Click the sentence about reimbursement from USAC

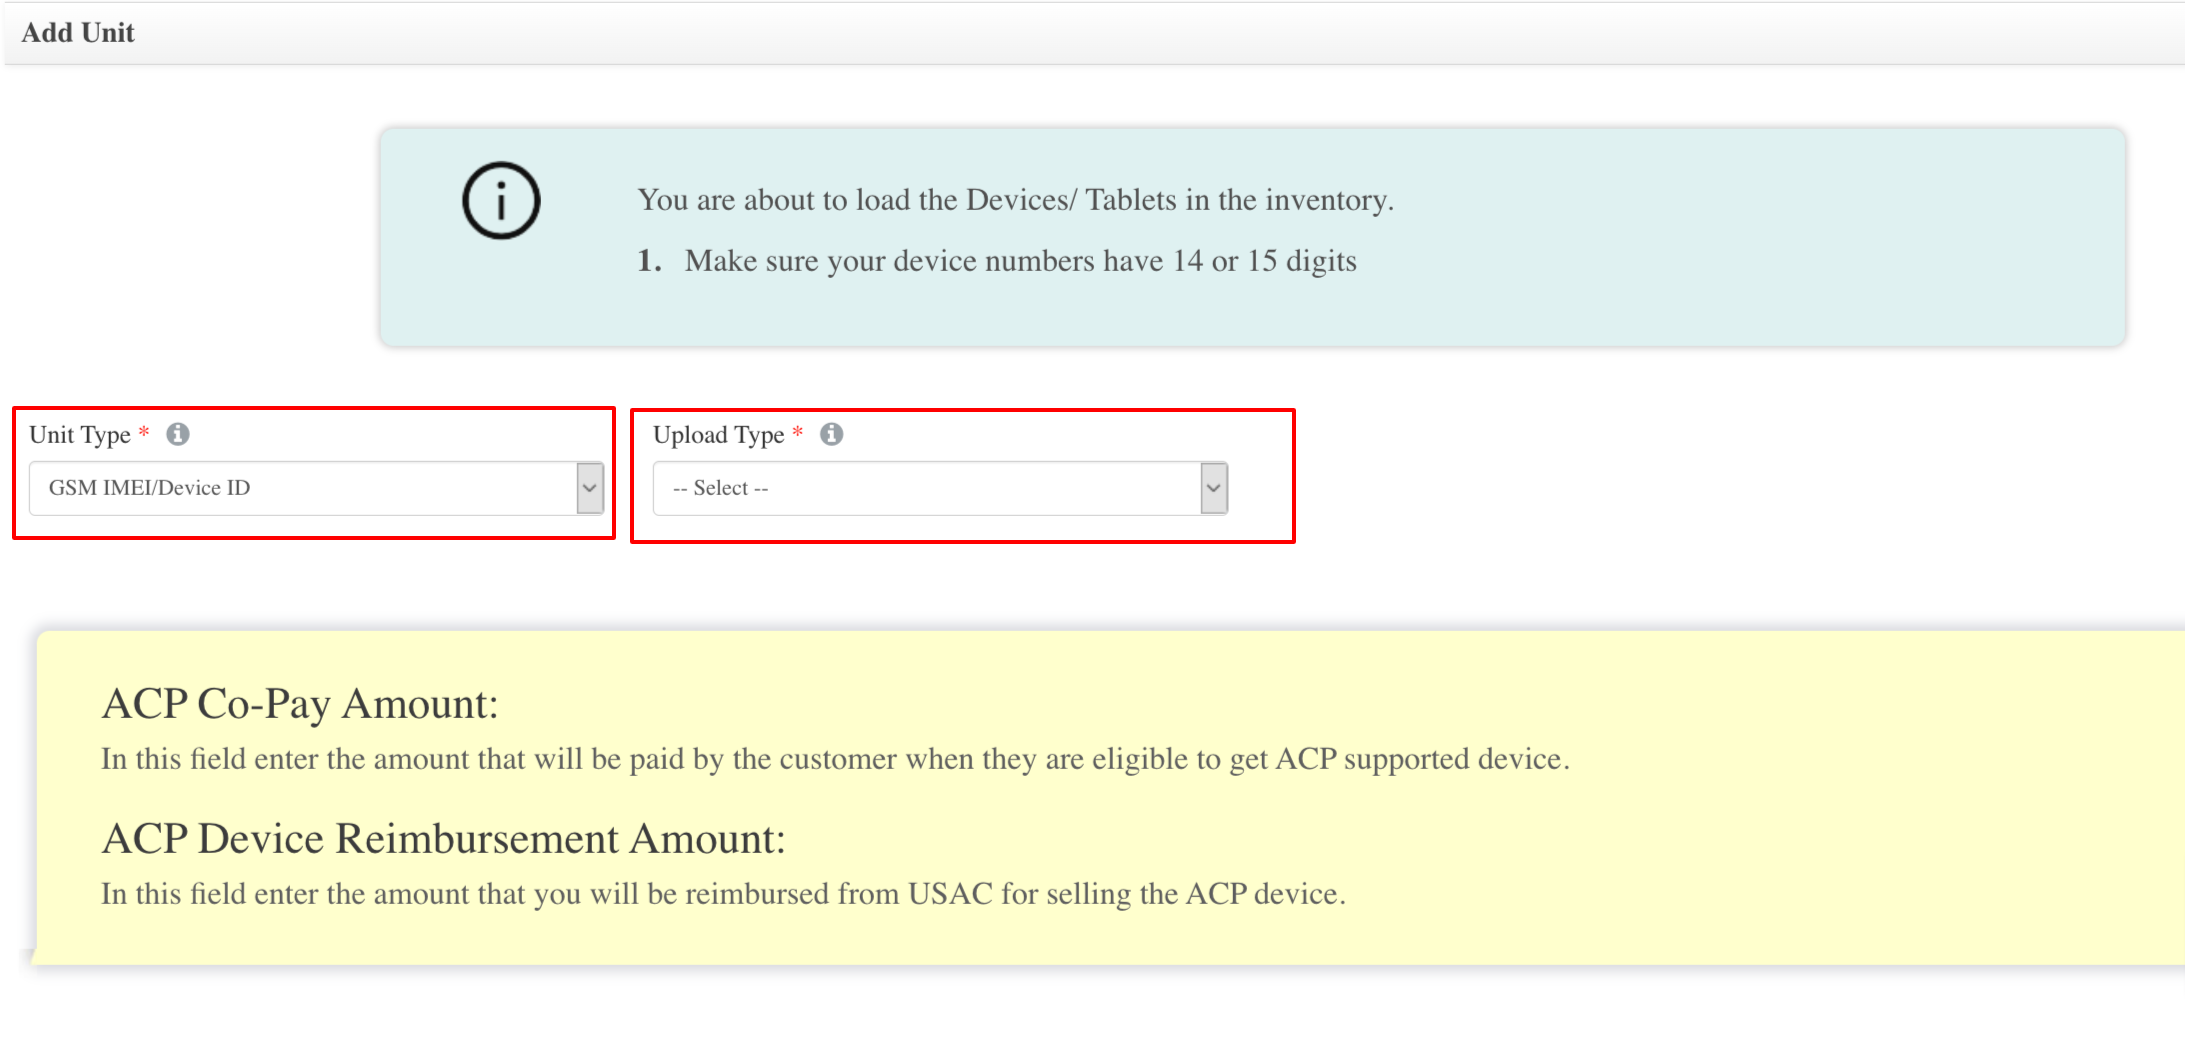point(723,893)
